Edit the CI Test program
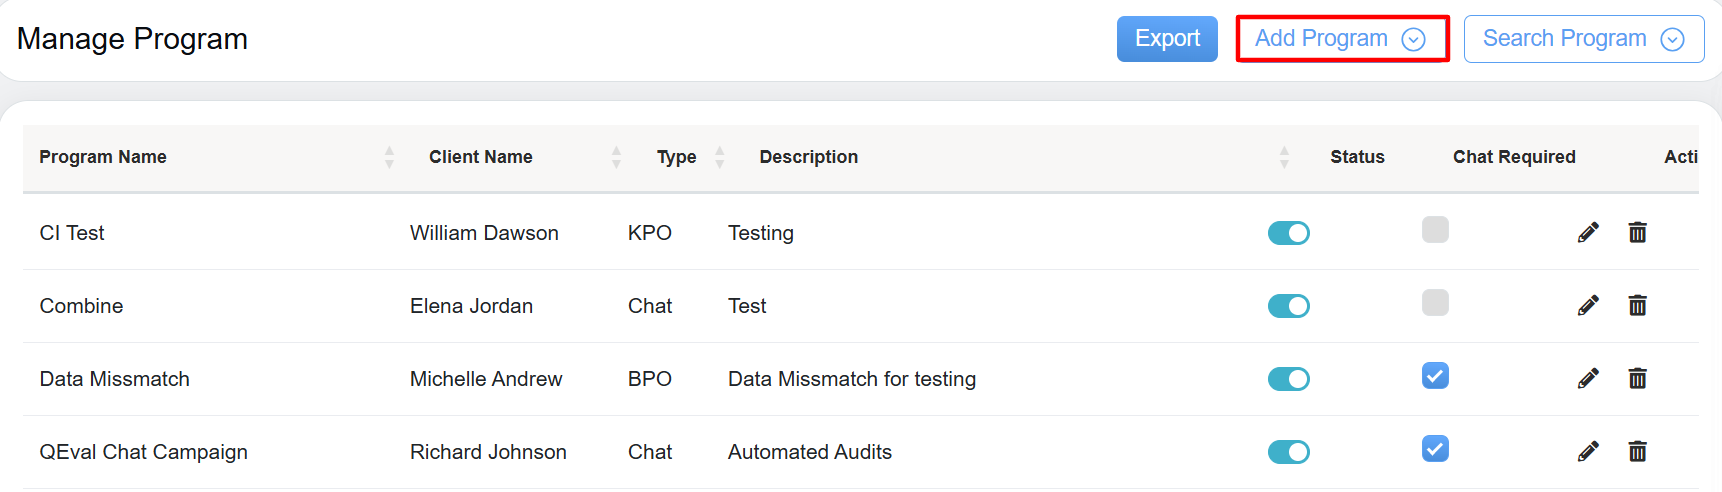Screen dimensions: 1722x492 pos(1588,233)
